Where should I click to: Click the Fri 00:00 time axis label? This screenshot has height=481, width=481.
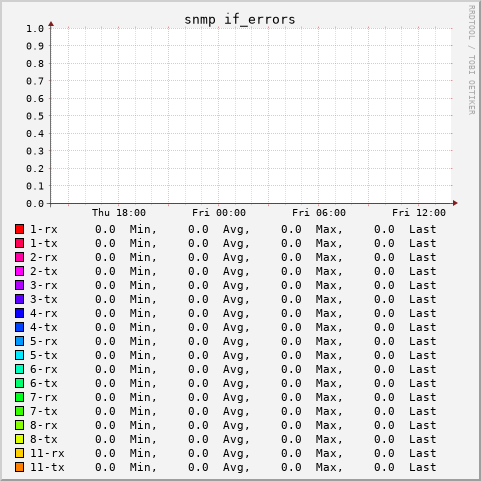(x=219, y=213)
